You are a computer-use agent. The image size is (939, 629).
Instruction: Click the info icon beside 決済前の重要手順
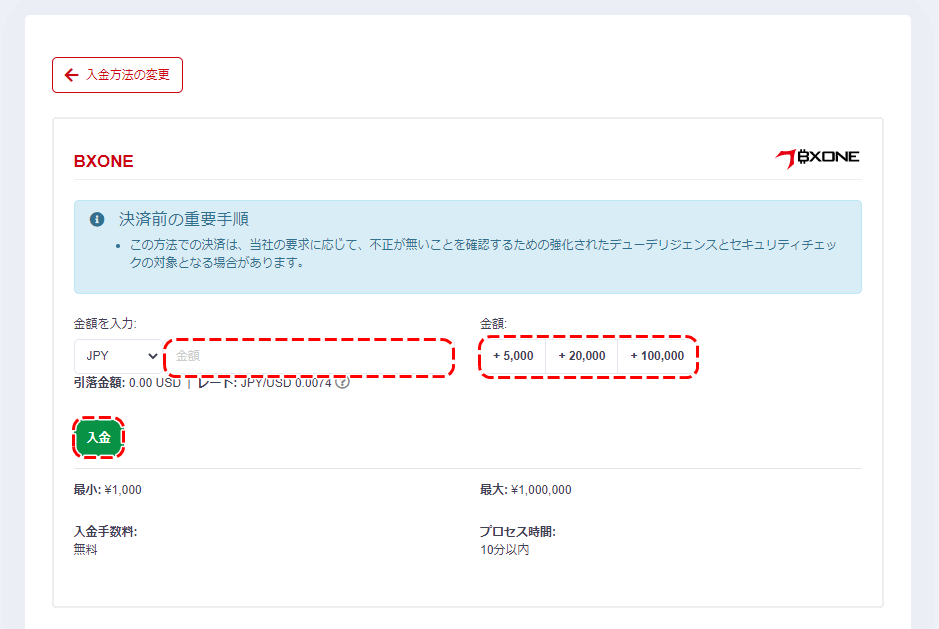click(97, 219)
